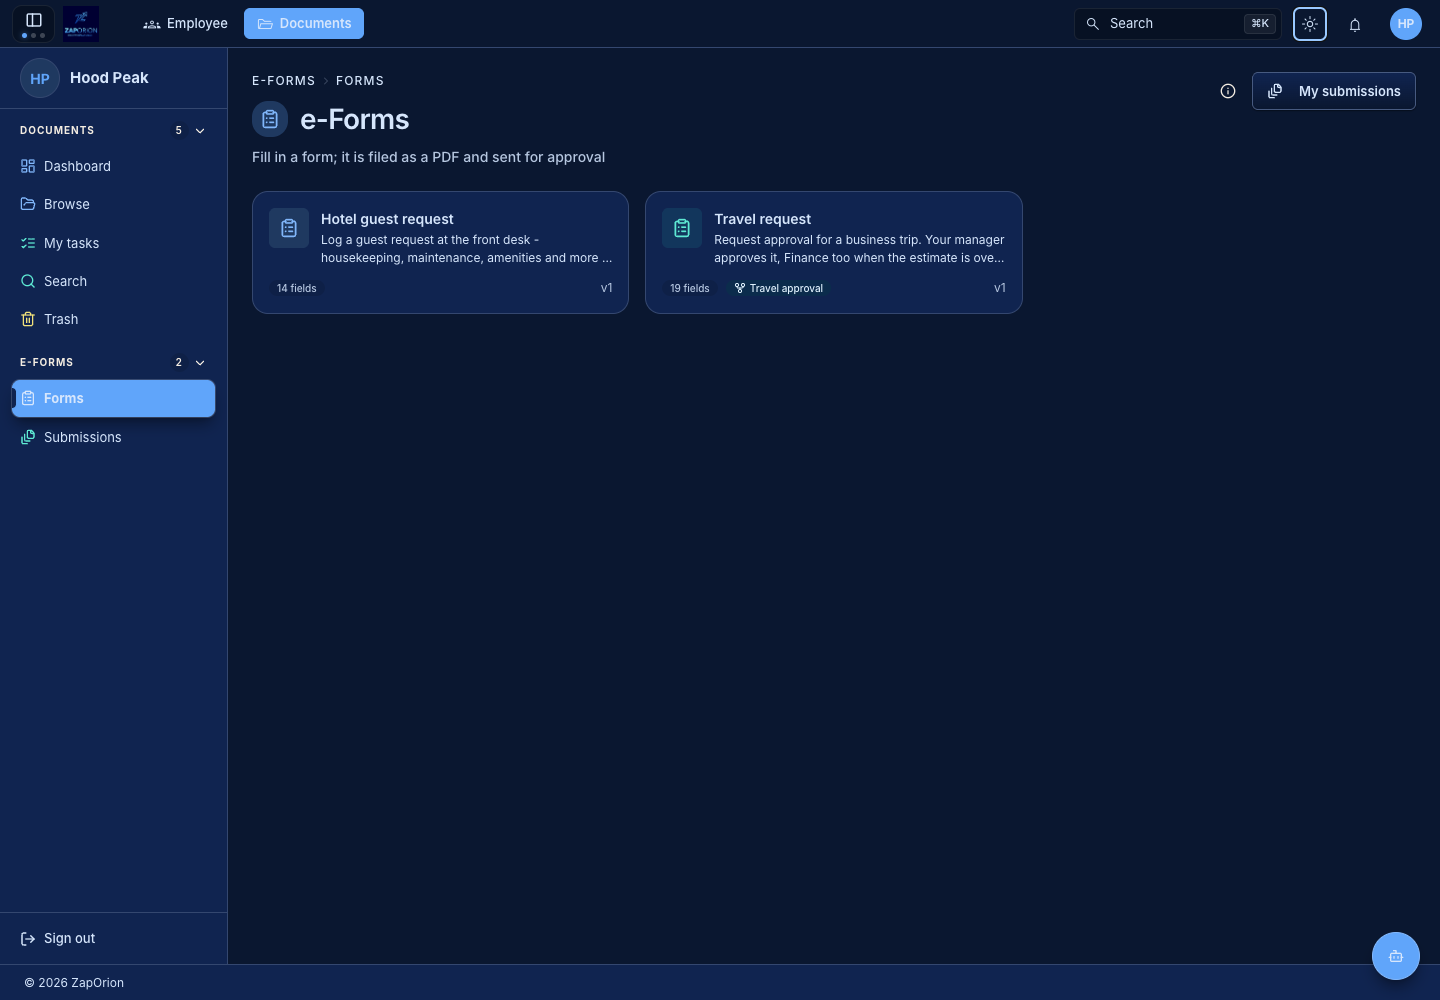Open My submissions
The width and height of the screenshot is (1440, 1000).
[1334, 91]
